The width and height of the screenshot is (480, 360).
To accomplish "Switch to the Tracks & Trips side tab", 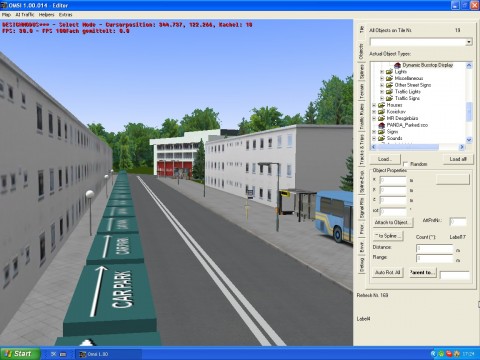I will point(361,150).
